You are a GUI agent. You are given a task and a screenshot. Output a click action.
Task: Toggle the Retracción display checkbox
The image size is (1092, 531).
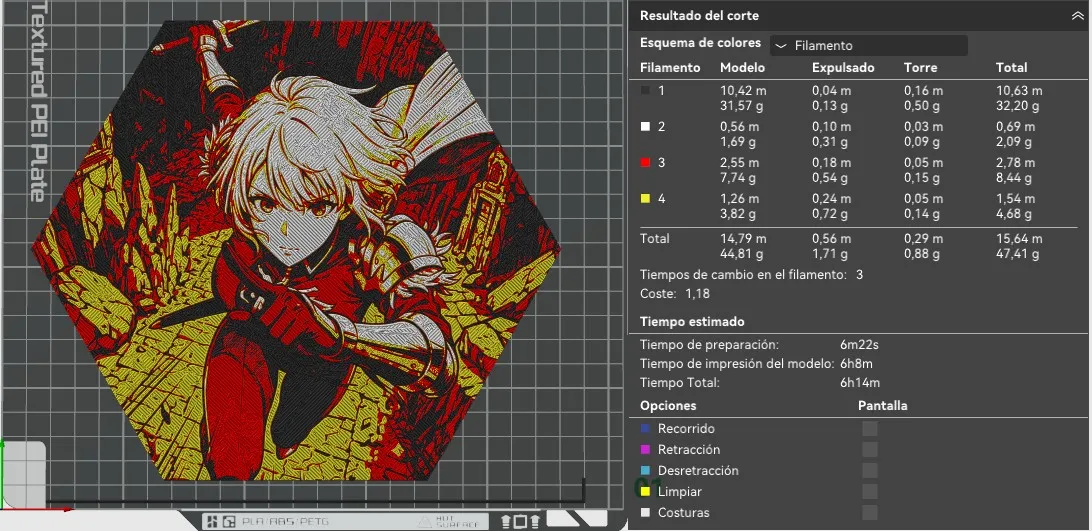pos(870,449)
